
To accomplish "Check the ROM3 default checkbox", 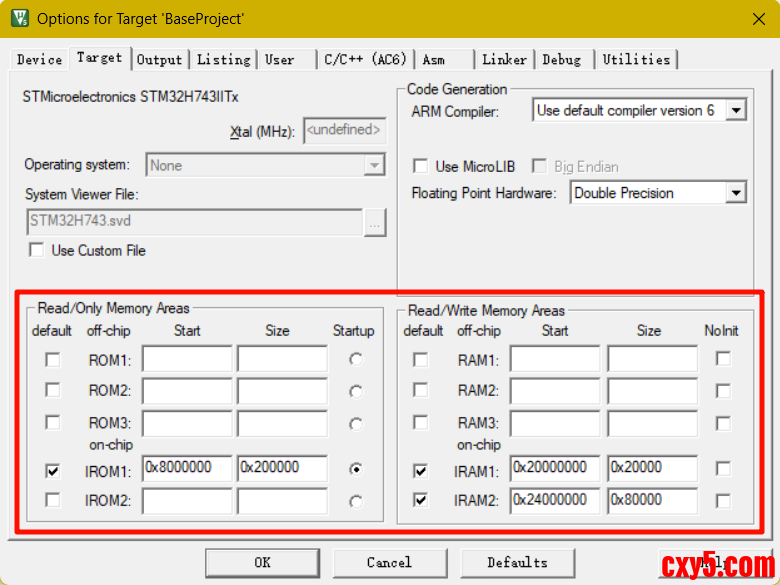I will (x=53, y=423).
